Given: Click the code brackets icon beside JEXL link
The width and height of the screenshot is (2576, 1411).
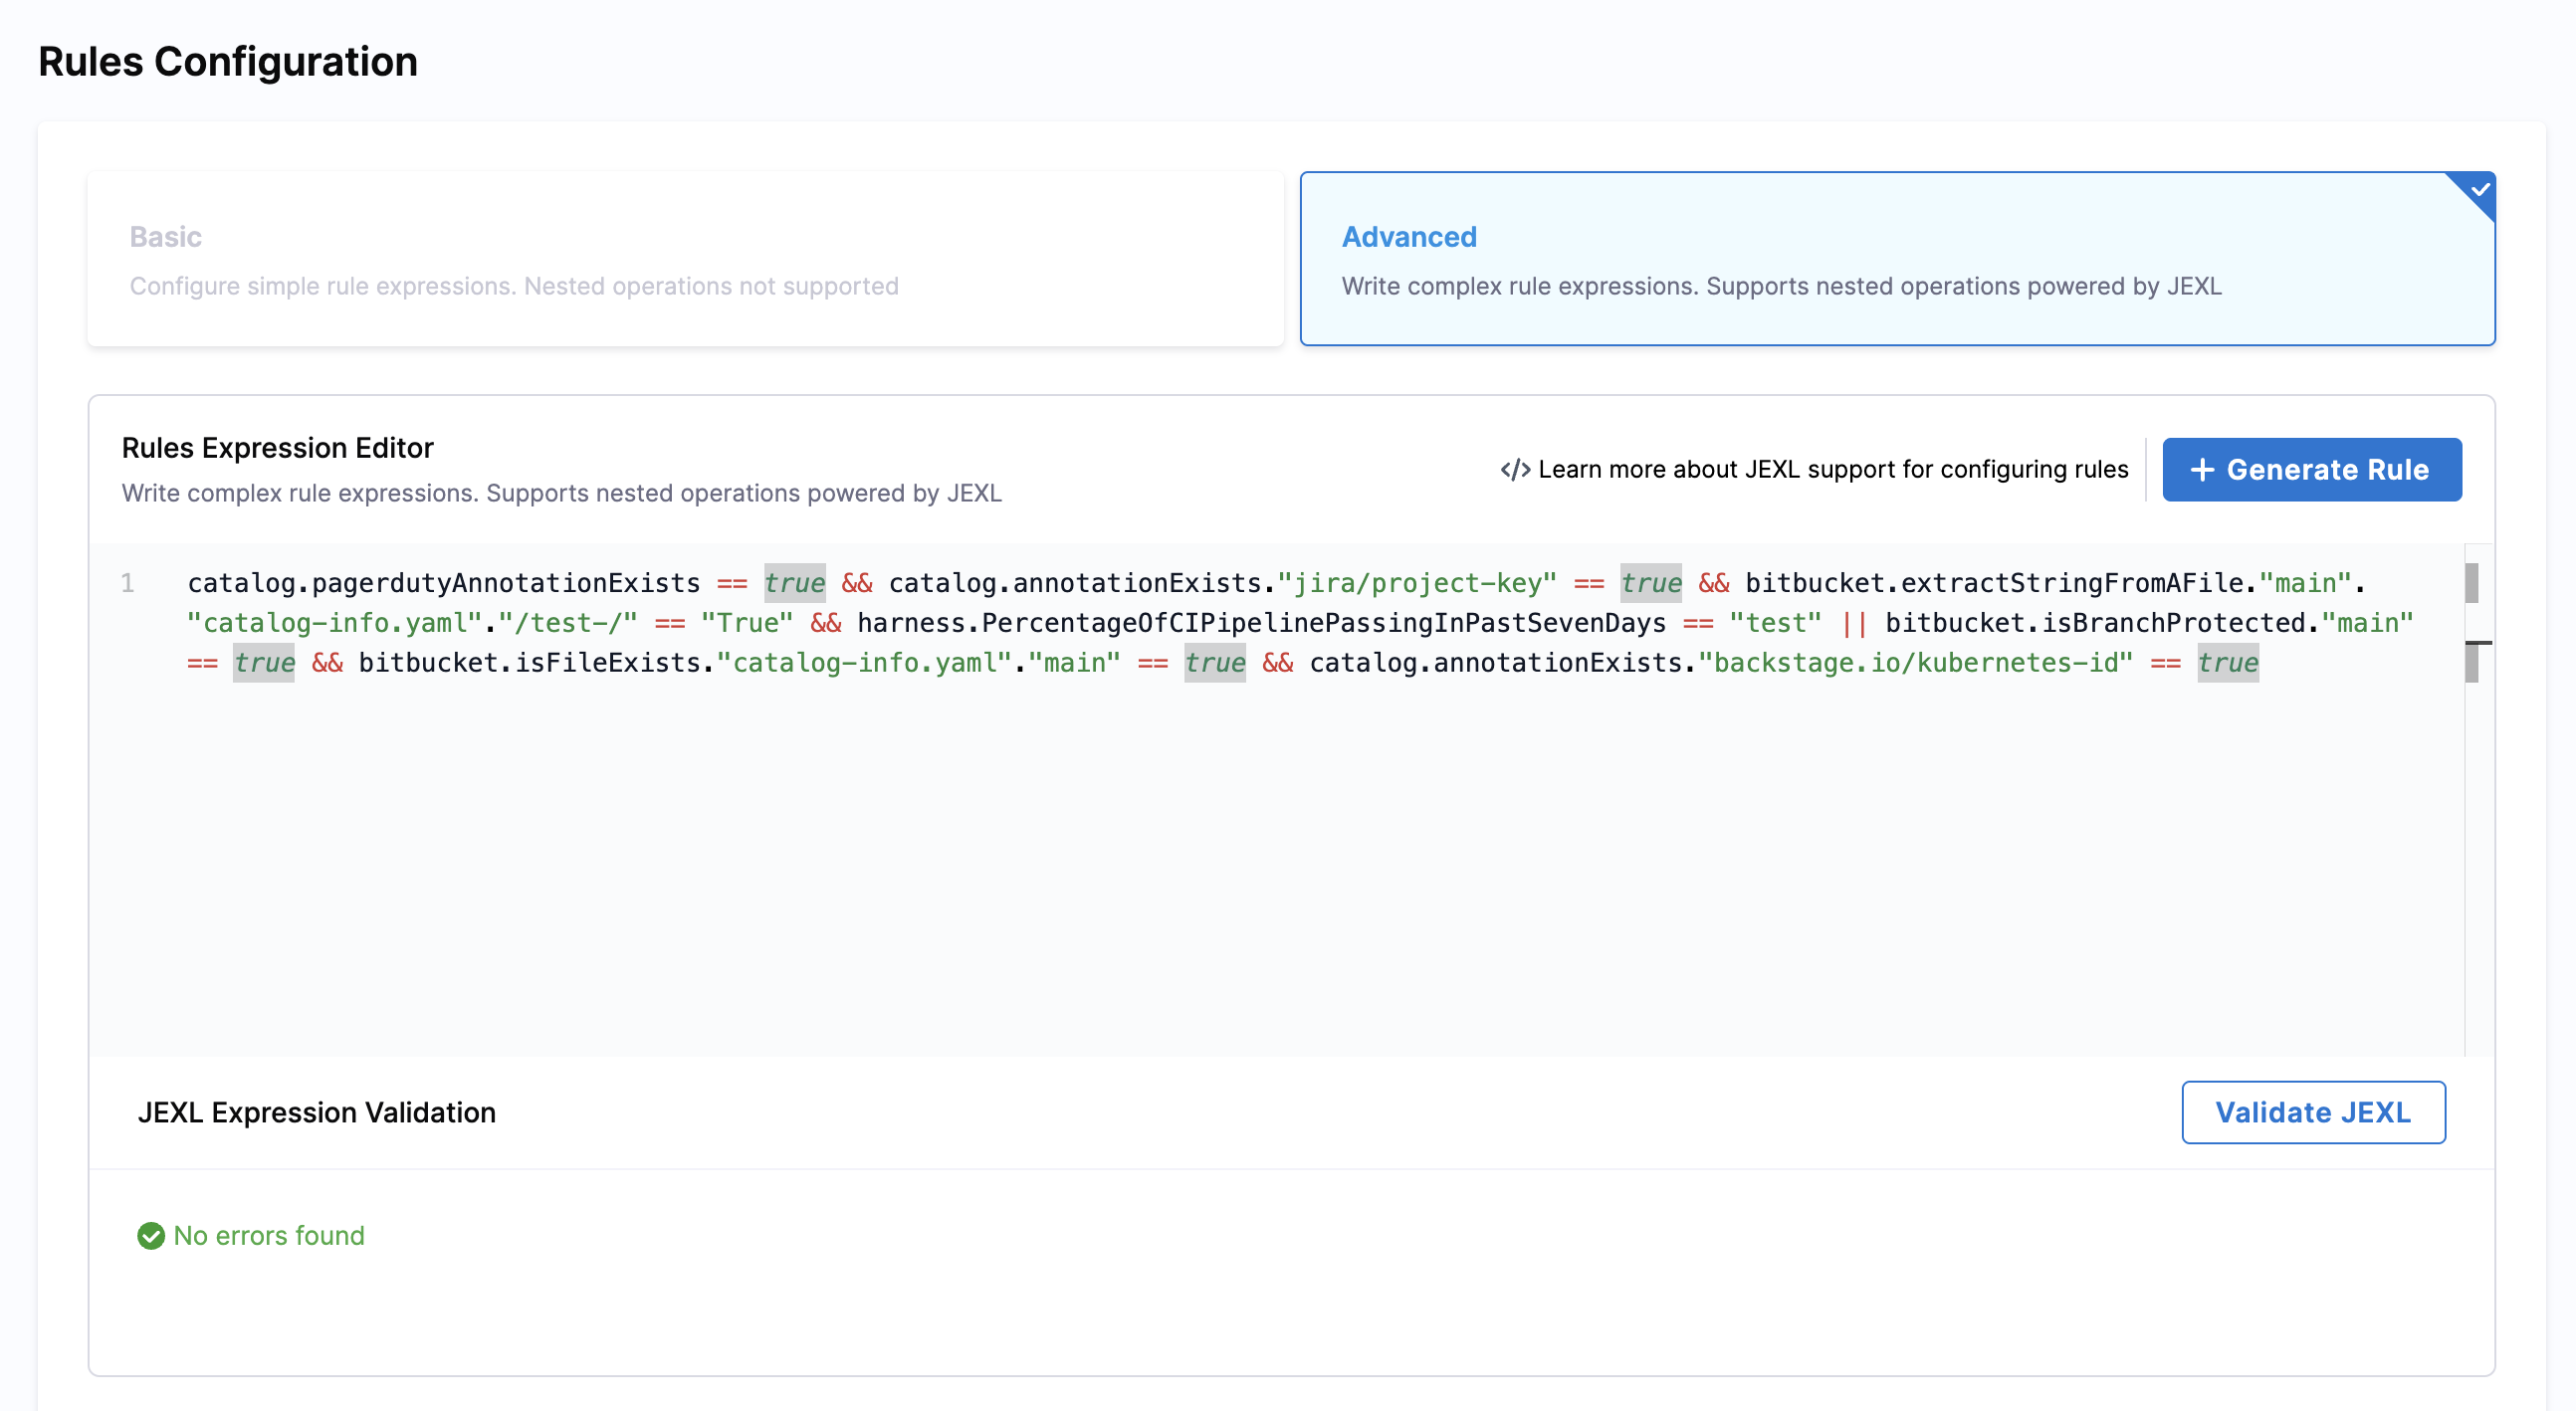Looking at the screenshot, I should 1515,470.
